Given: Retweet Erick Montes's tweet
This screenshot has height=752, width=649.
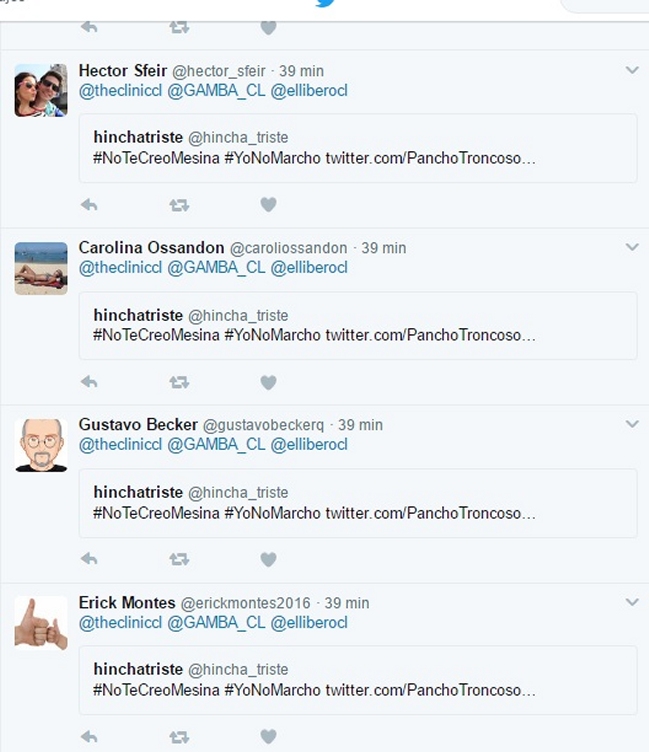Looking at the screenshot, I should 179,737.
